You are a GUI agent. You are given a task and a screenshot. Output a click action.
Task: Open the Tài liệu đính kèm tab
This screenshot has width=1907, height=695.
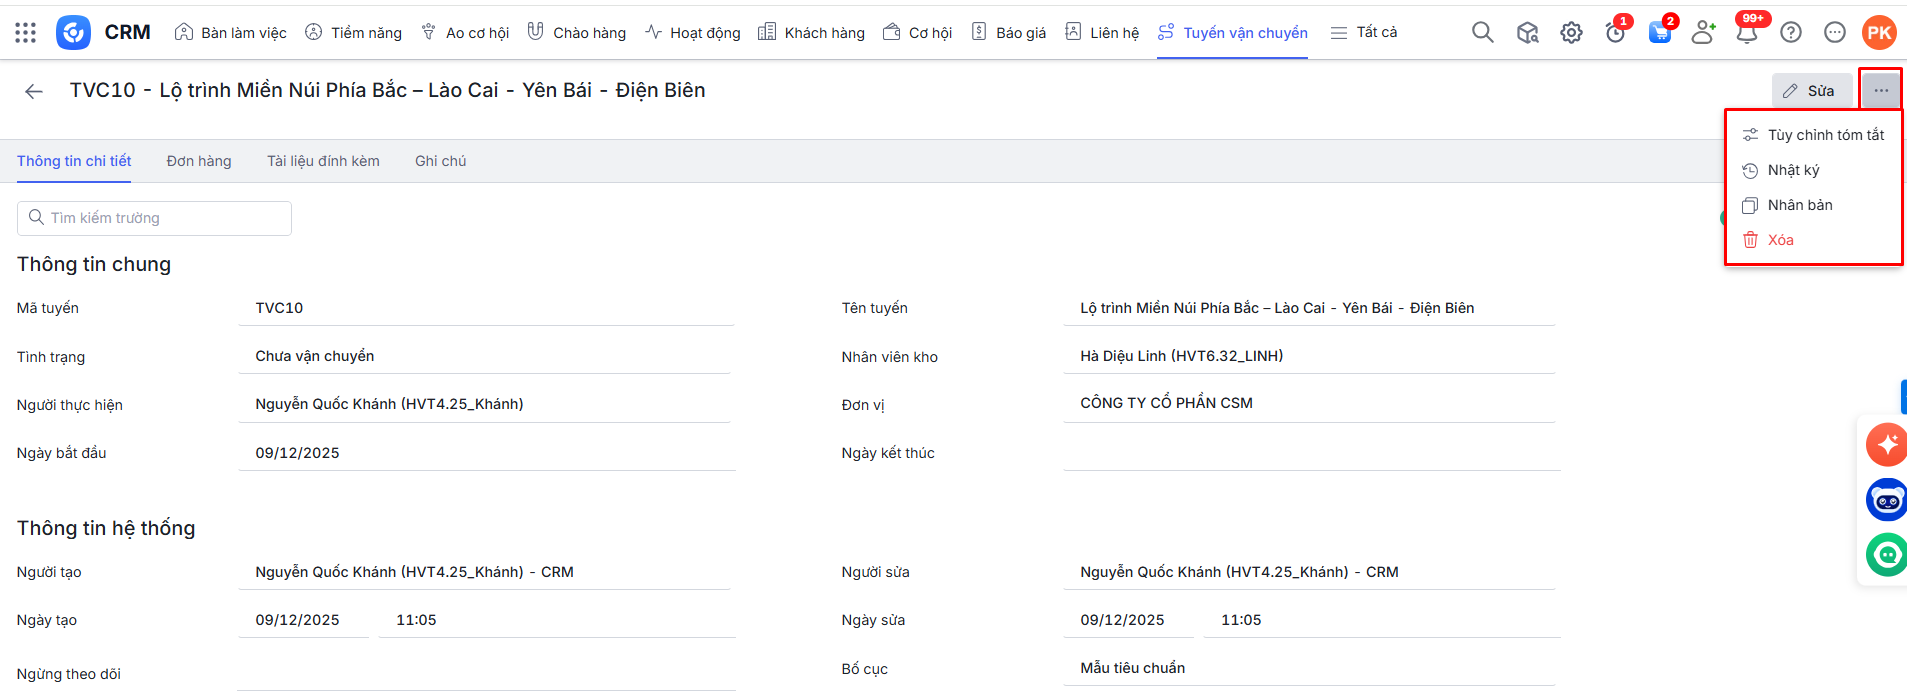(323, 161)
